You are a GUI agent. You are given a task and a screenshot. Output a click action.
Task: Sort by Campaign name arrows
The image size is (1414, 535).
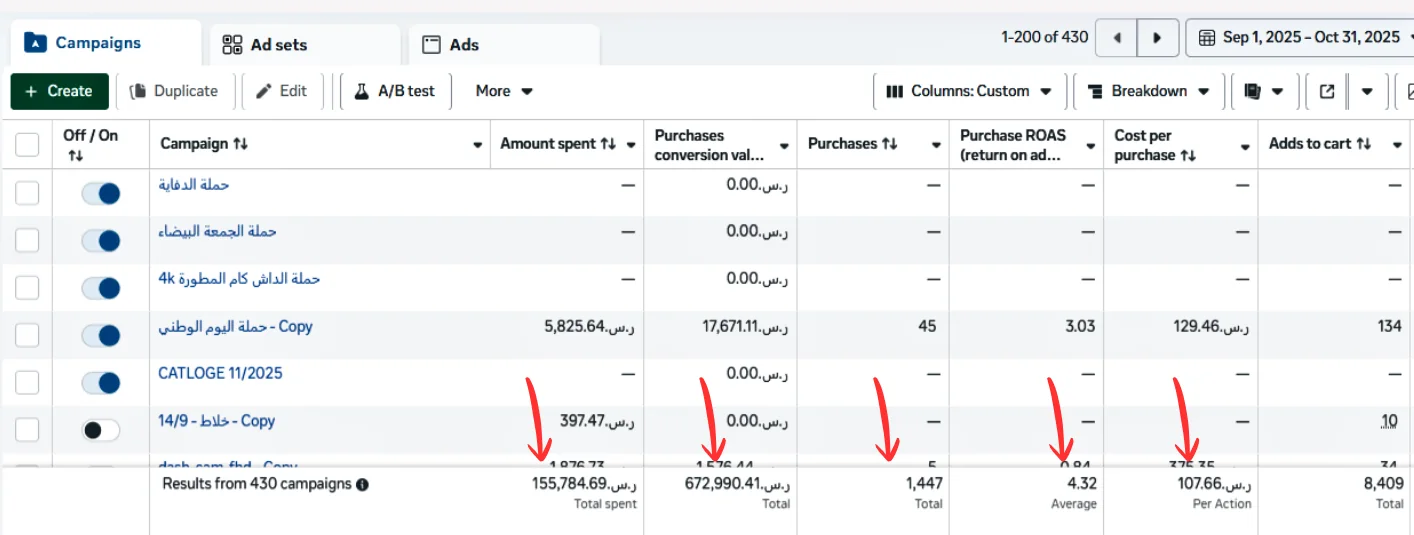pos(240,144)
